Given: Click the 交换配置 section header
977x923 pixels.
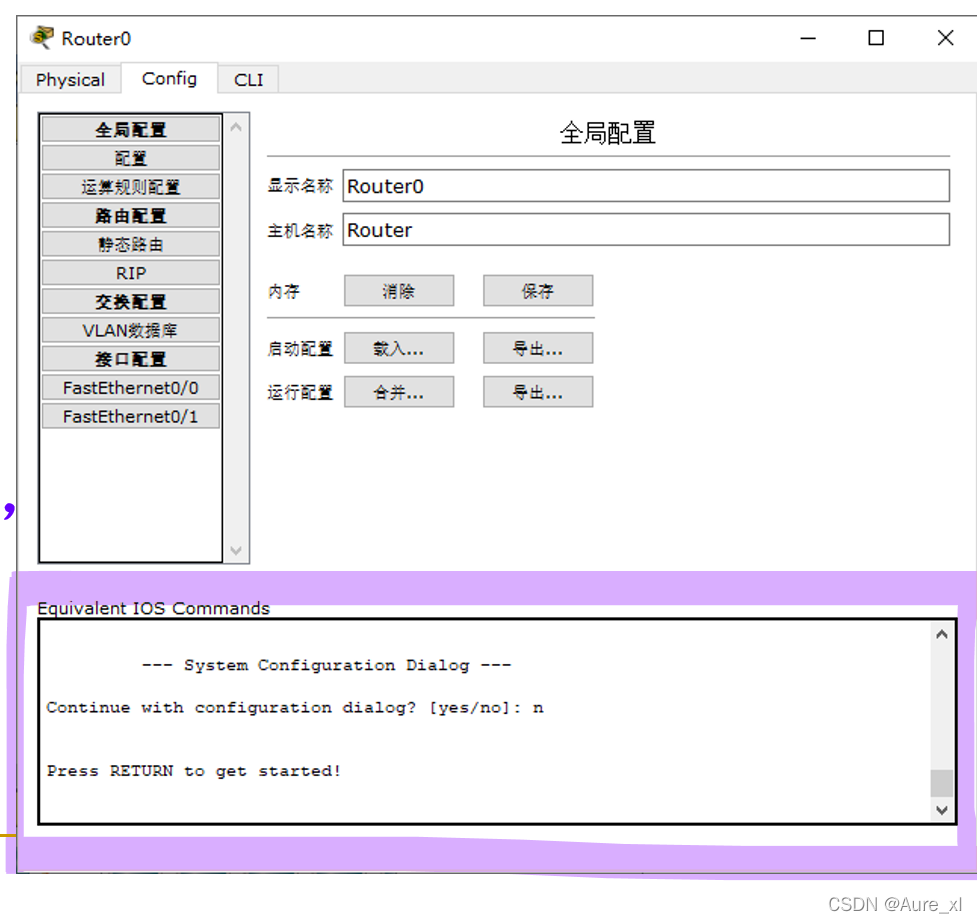Looking at the screenshot, I should click(131, 302).
